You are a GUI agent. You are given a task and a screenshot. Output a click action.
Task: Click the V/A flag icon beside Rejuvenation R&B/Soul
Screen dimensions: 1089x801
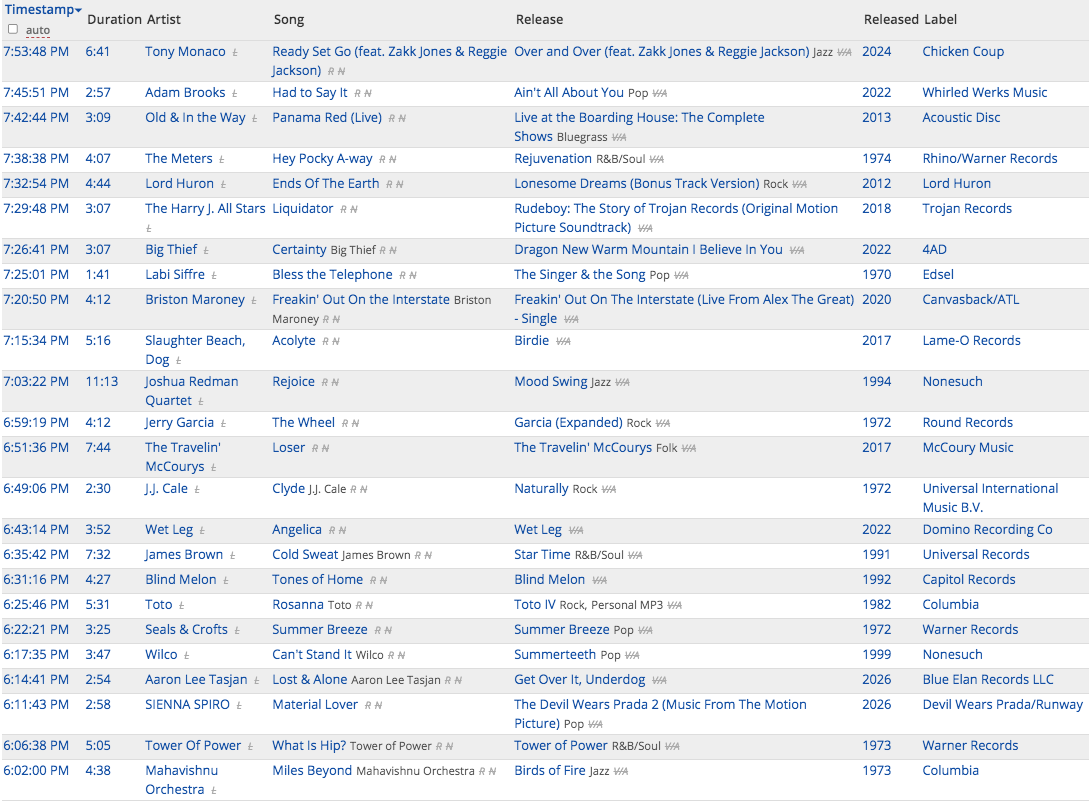tap(656, 160)
